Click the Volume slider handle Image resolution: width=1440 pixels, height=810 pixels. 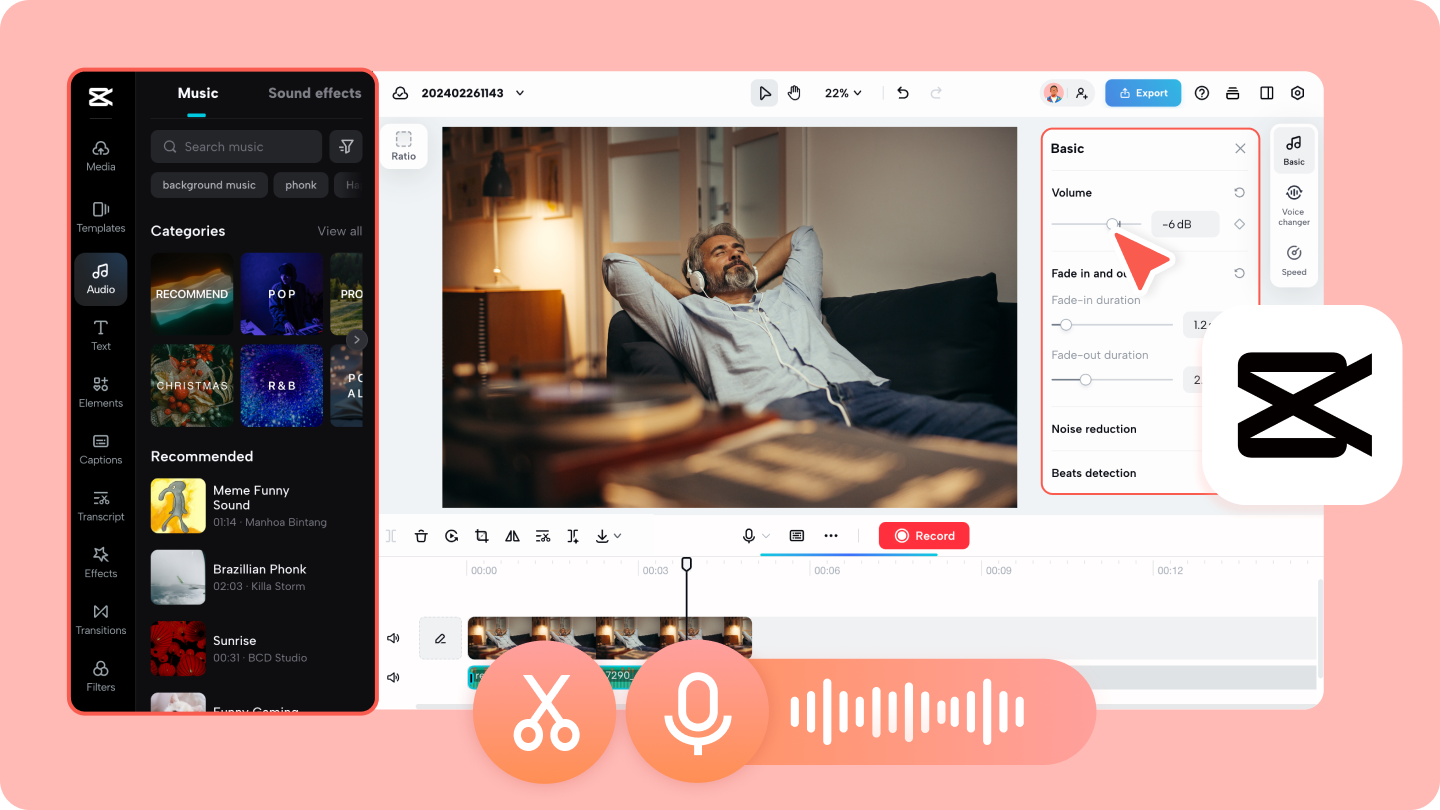1112,224
